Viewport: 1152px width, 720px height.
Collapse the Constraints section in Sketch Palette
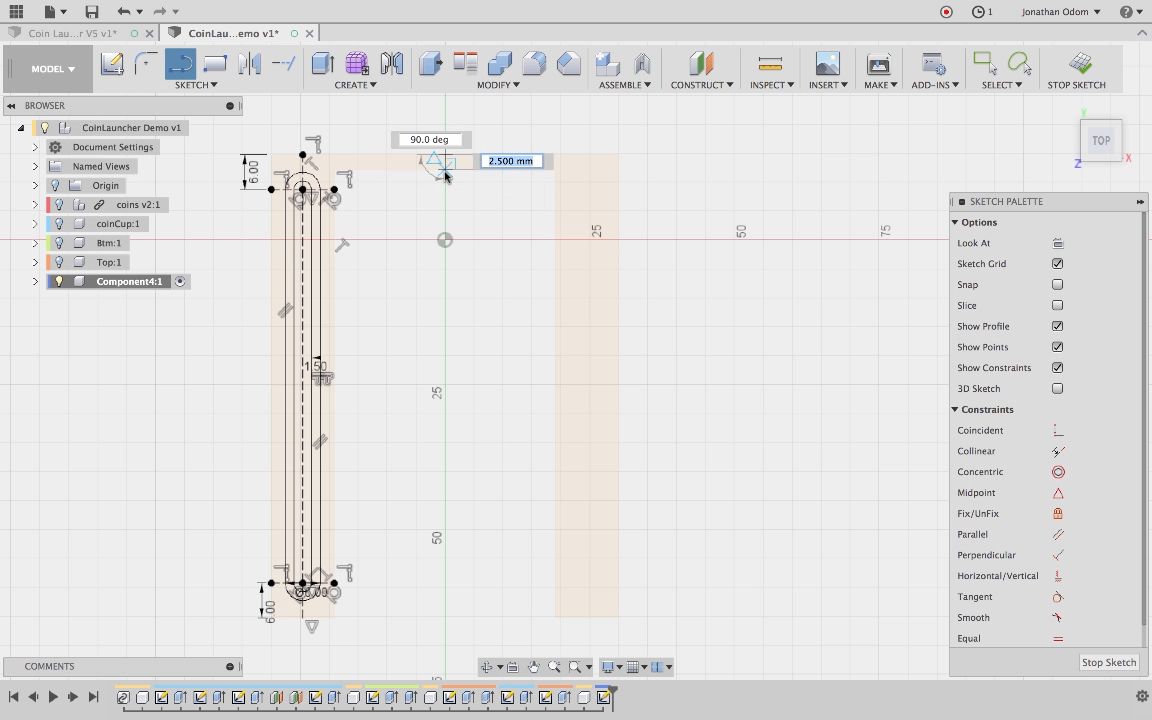[x=955, y=410]
